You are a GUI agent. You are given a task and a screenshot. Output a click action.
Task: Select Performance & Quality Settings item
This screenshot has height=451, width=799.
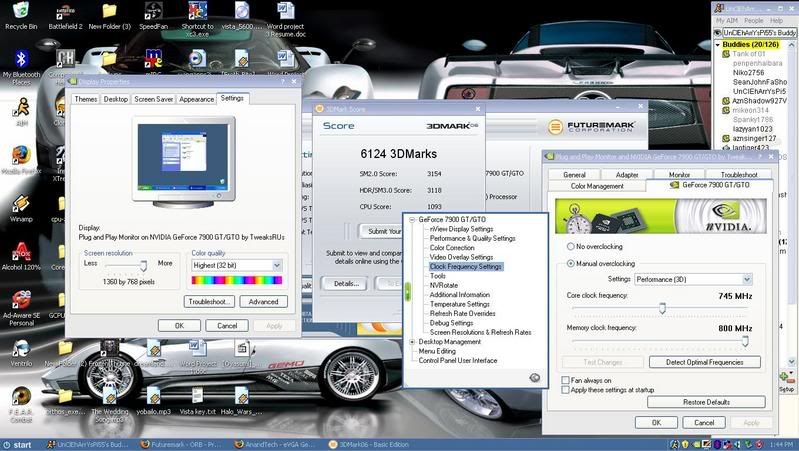[x=472, y=238]
